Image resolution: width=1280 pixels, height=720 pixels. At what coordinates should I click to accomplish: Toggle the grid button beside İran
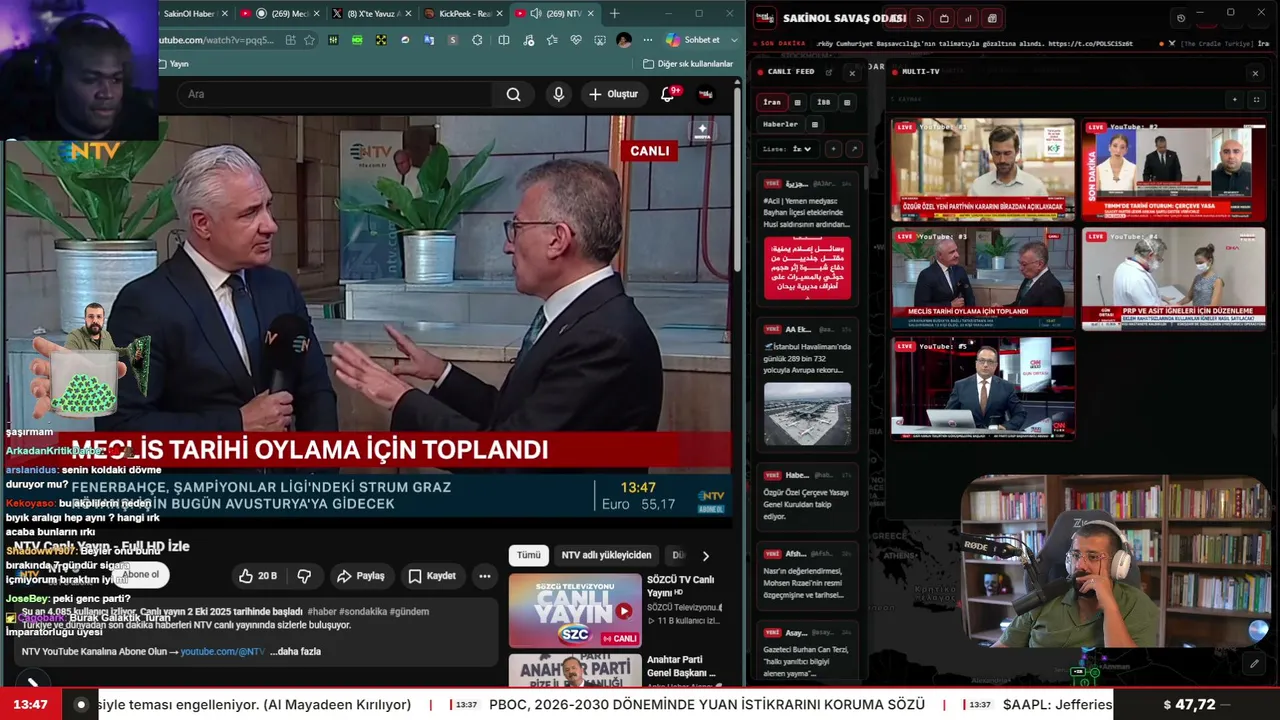tap(797, 102)
